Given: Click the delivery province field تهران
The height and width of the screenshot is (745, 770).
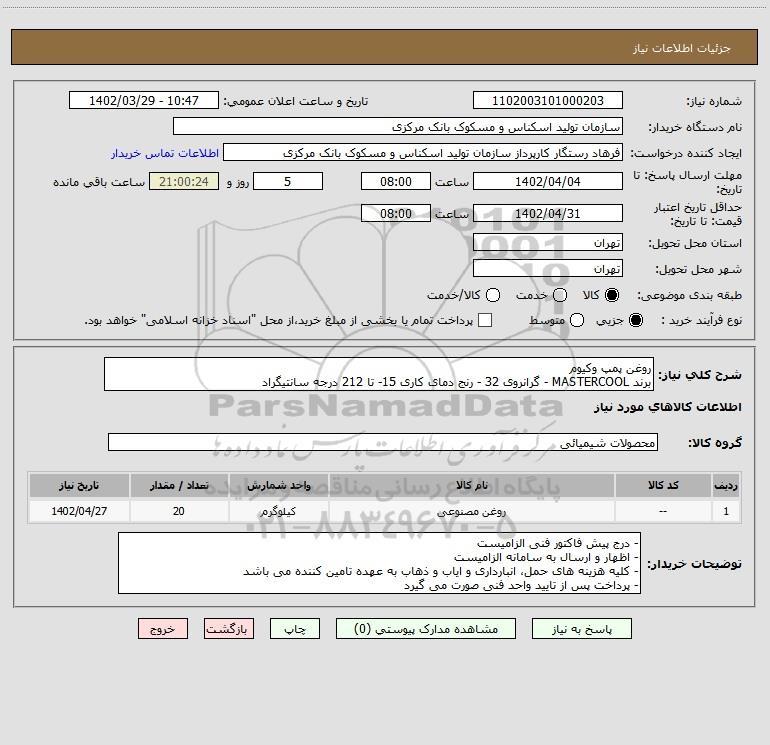Looking at the screenshot, I should pyautogui.click(x=548, y=242).
